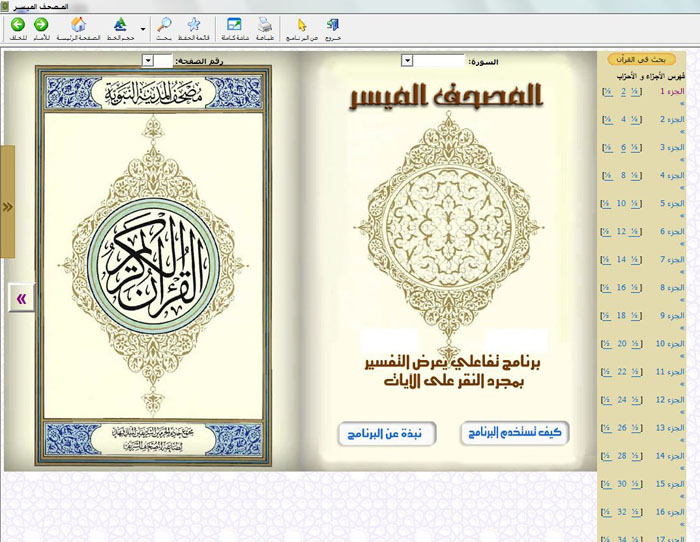Screen dimensions: 700x542
Task: Open the page number رقم الصفحة dropdown
Action: (148, 61)
